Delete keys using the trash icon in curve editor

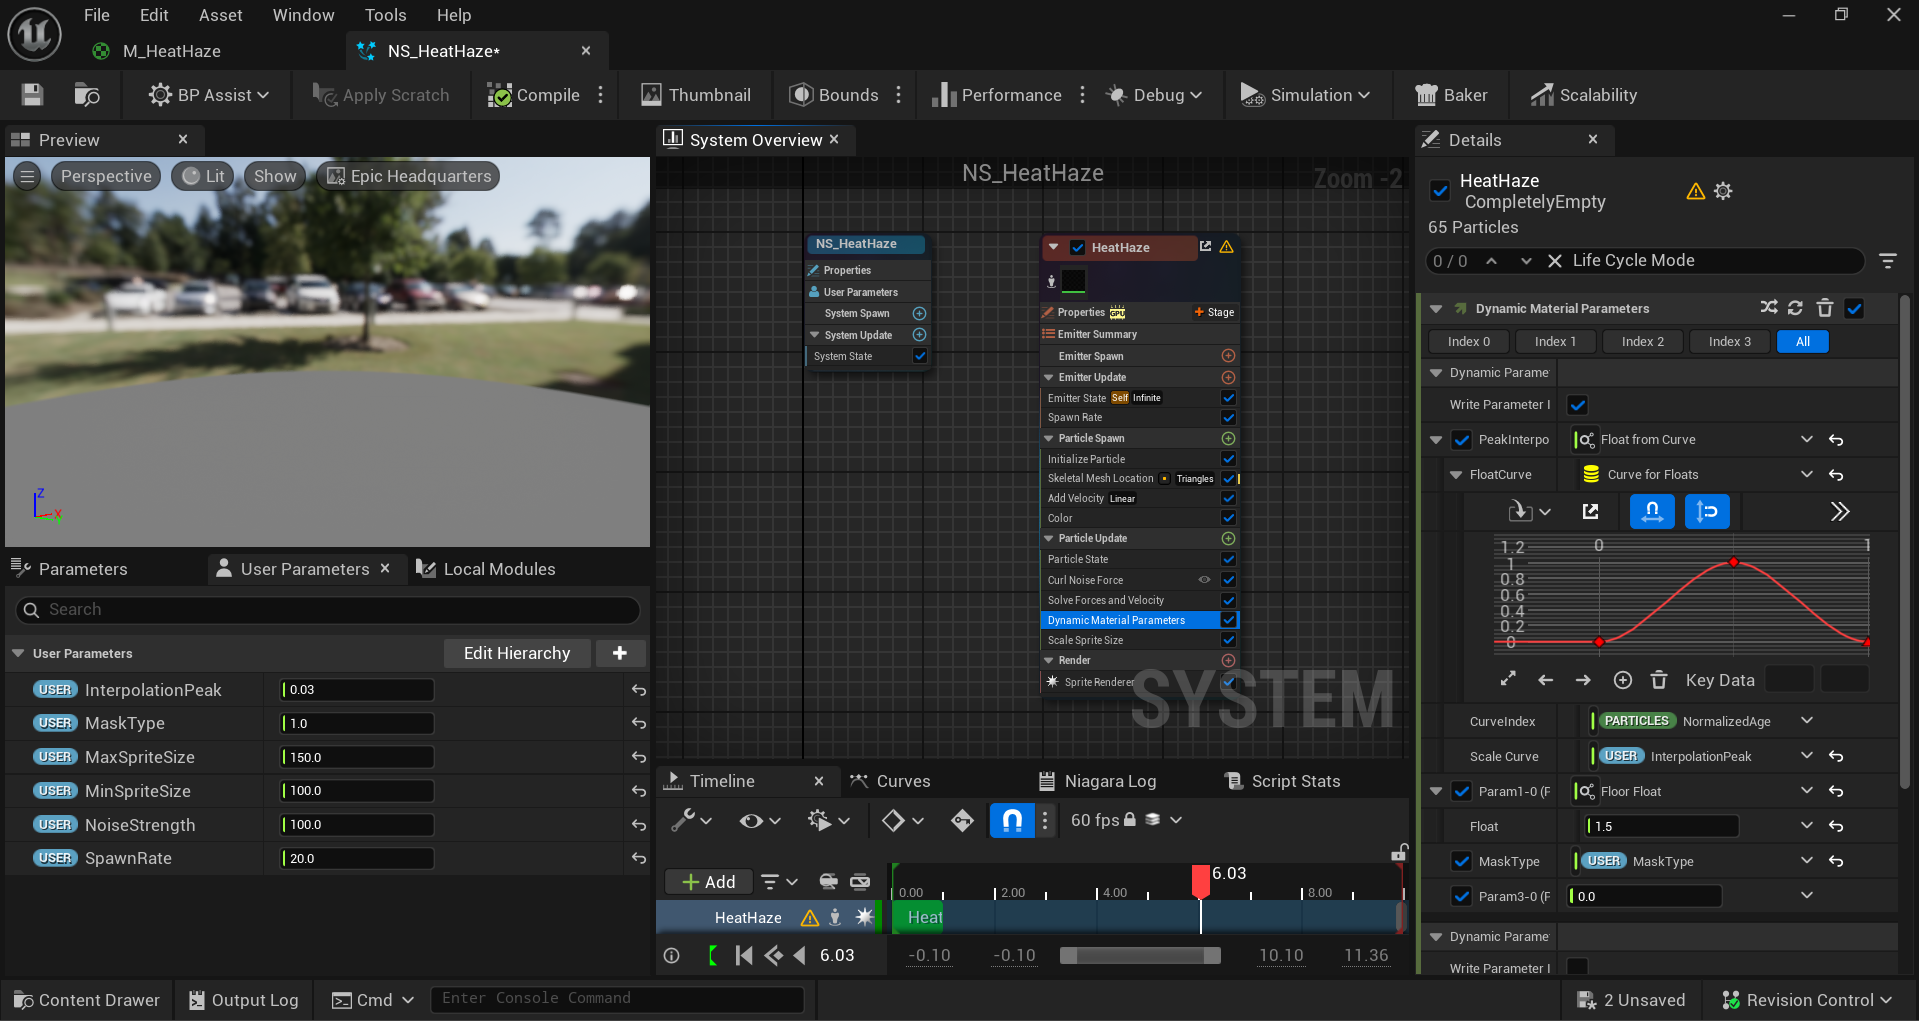coord(1659,679)
